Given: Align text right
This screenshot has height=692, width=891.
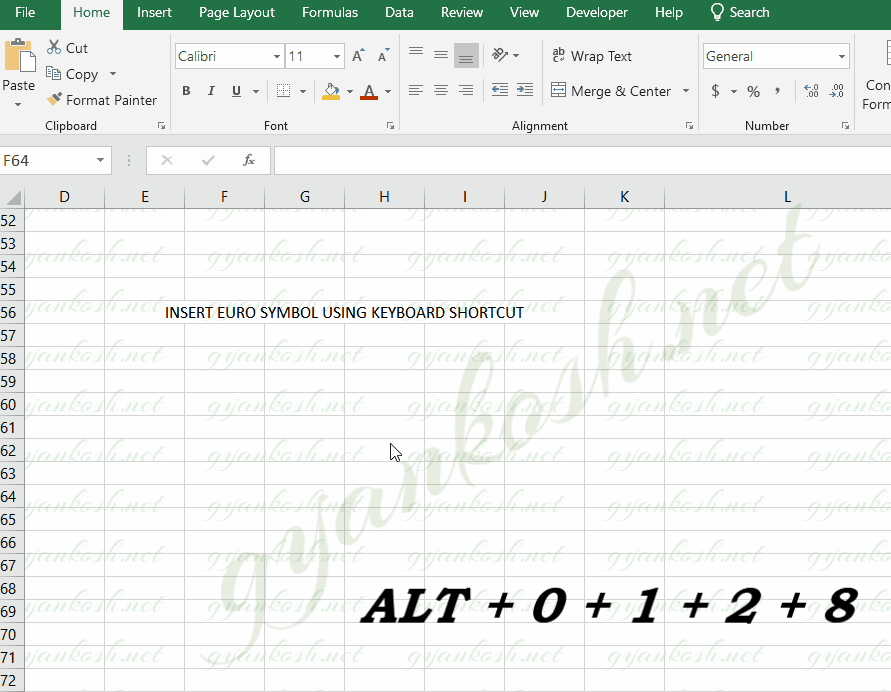Looking at the screenshot, I should pos(466,90).
